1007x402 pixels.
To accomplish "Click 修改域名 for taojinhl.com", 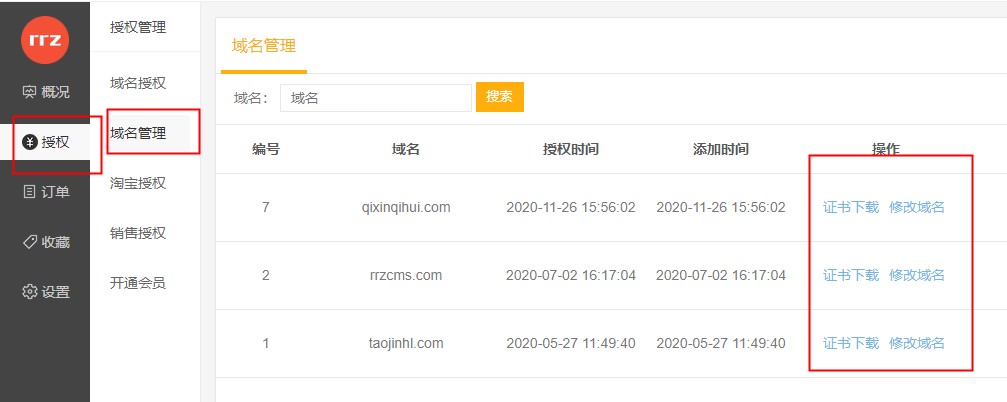I will pos(917,344).
